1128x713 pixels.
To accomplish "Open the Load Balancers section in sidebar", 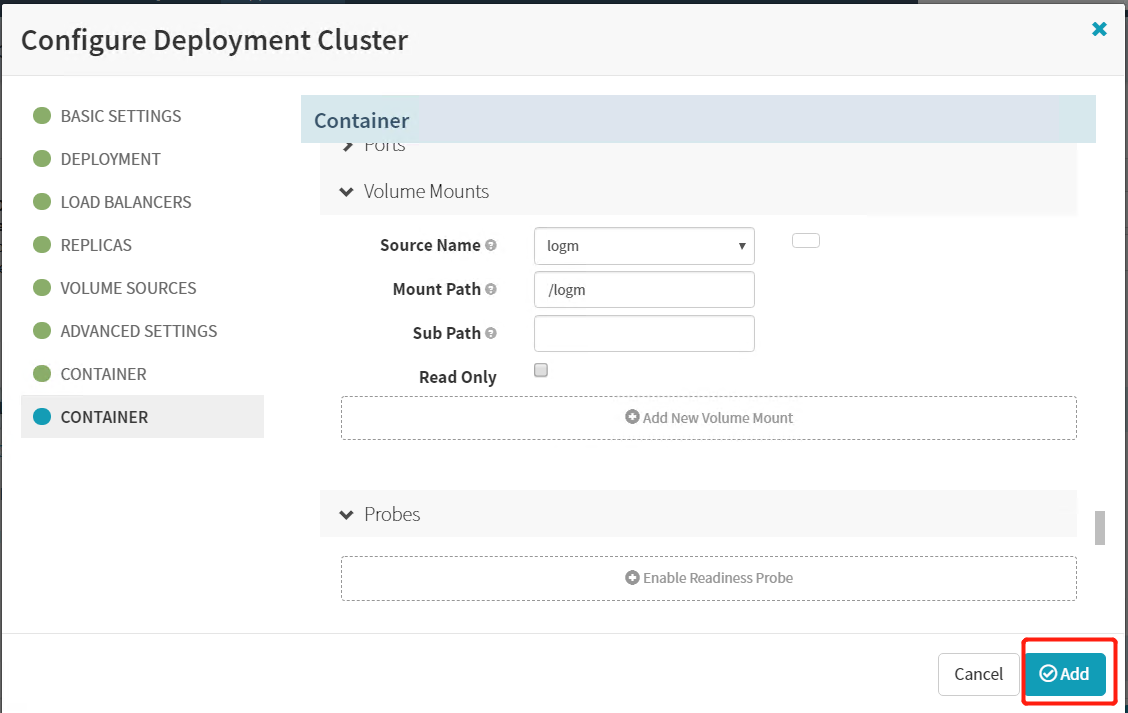I will point(125,202).
